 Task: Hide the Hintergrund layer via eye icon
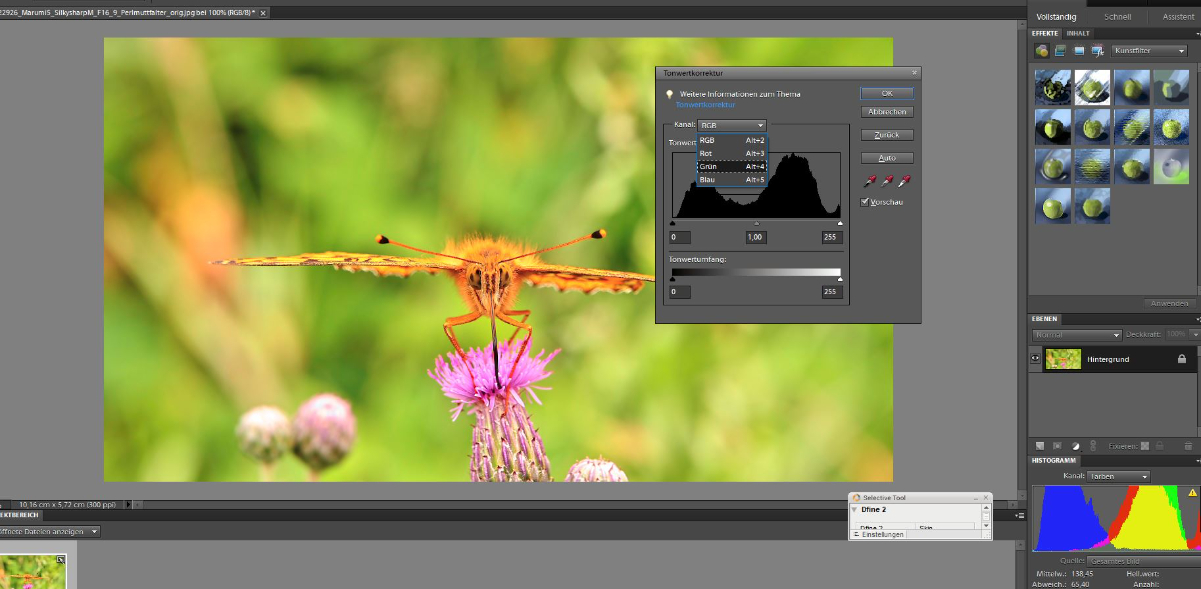1036,358
